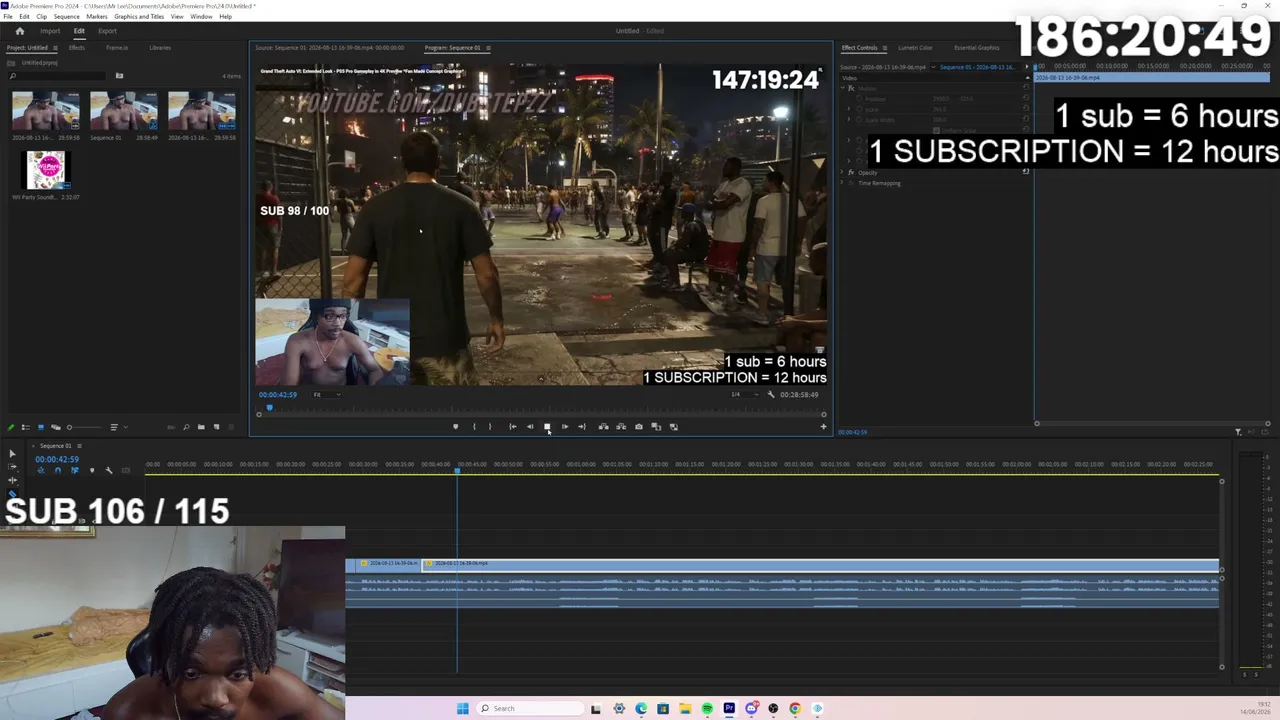Switch Project panel to icon view
1280x720 pixels.
[x=41, y=428]
